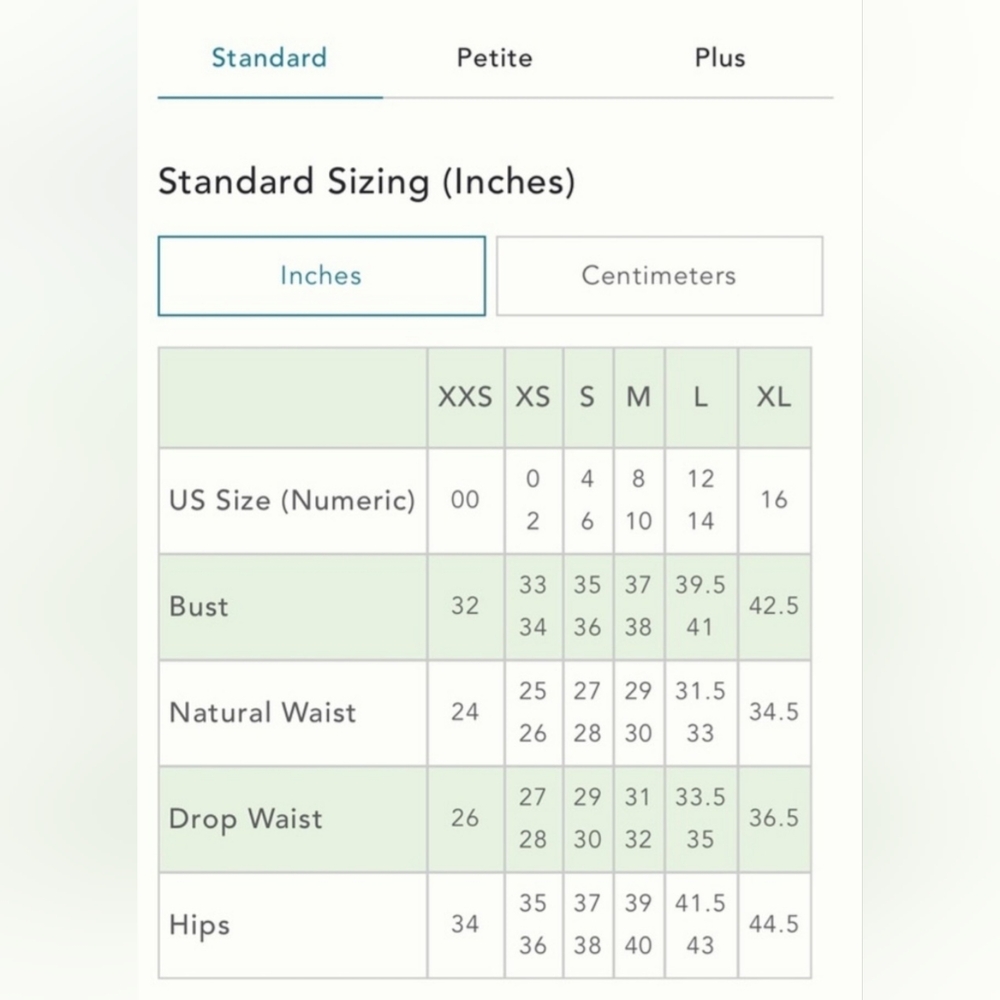Click the XL bust value 42.5
Viewport: 1000px width, 1000px height.
coord(774,606)
